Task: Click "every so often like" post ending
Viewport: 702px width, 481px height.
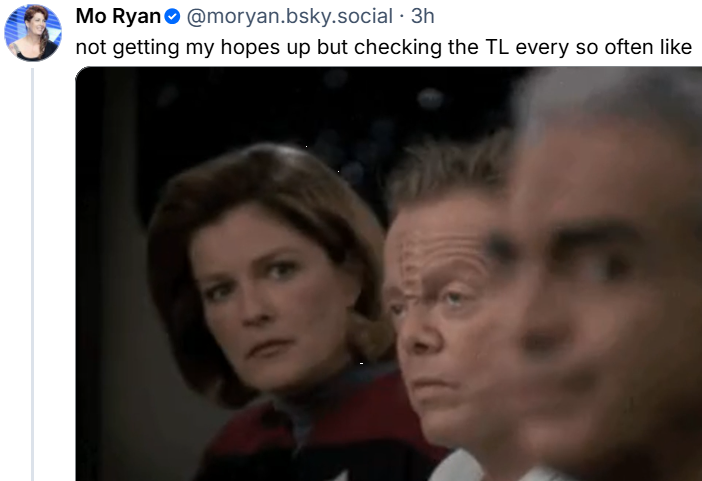Action: tap(604, 47)
